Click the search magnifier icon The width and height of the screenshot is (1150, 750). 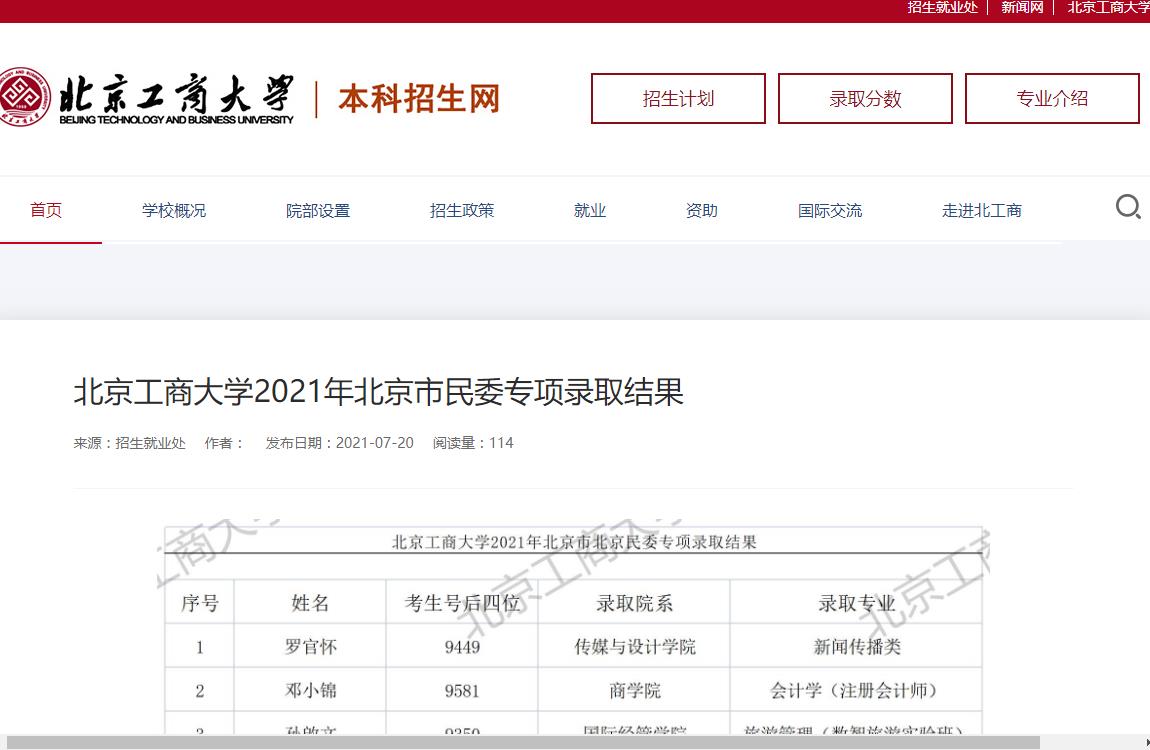pos(1128,207)
